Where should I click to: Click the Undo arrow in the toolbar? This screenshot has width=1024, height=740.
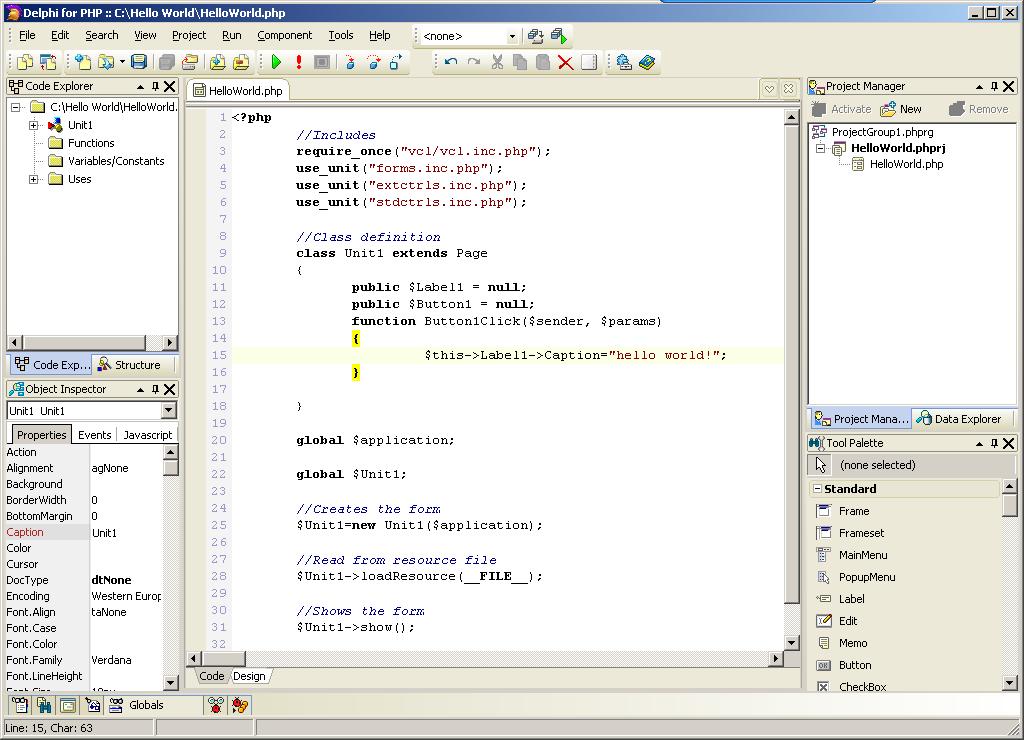click(451, 62)
